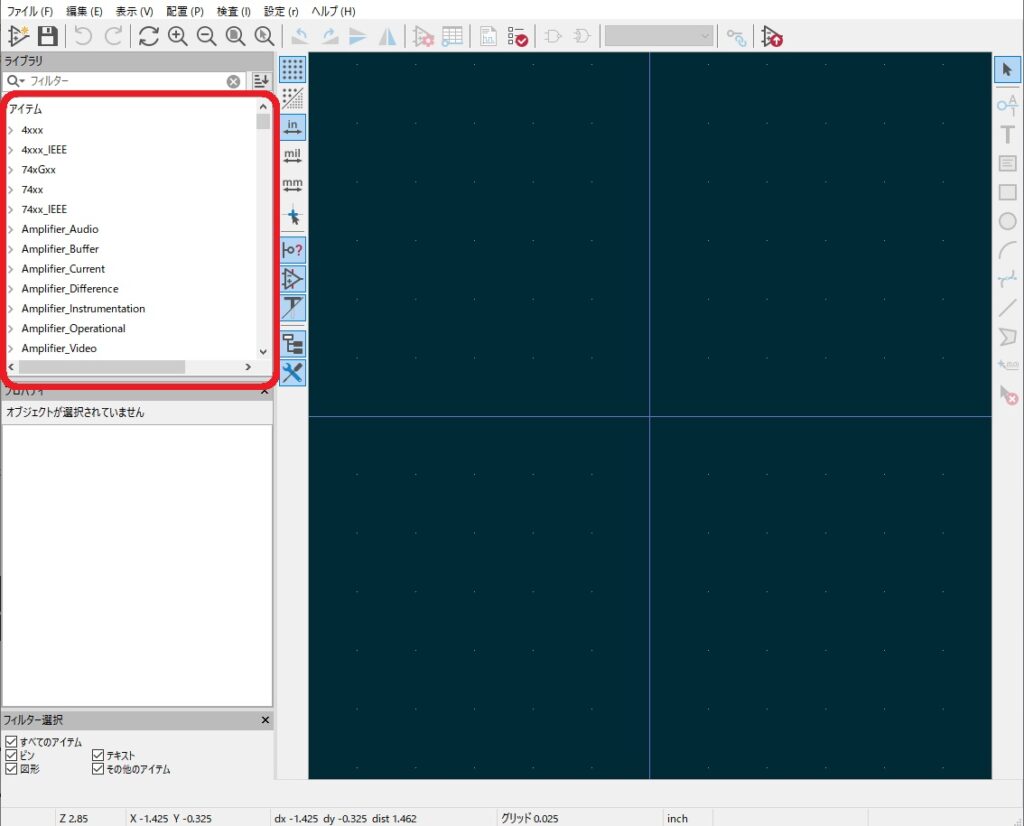The width and height of the screenshot is (1024, 826).
Task: Click the library tree horizontal scrollbar
Action: (x=100, y=367)
